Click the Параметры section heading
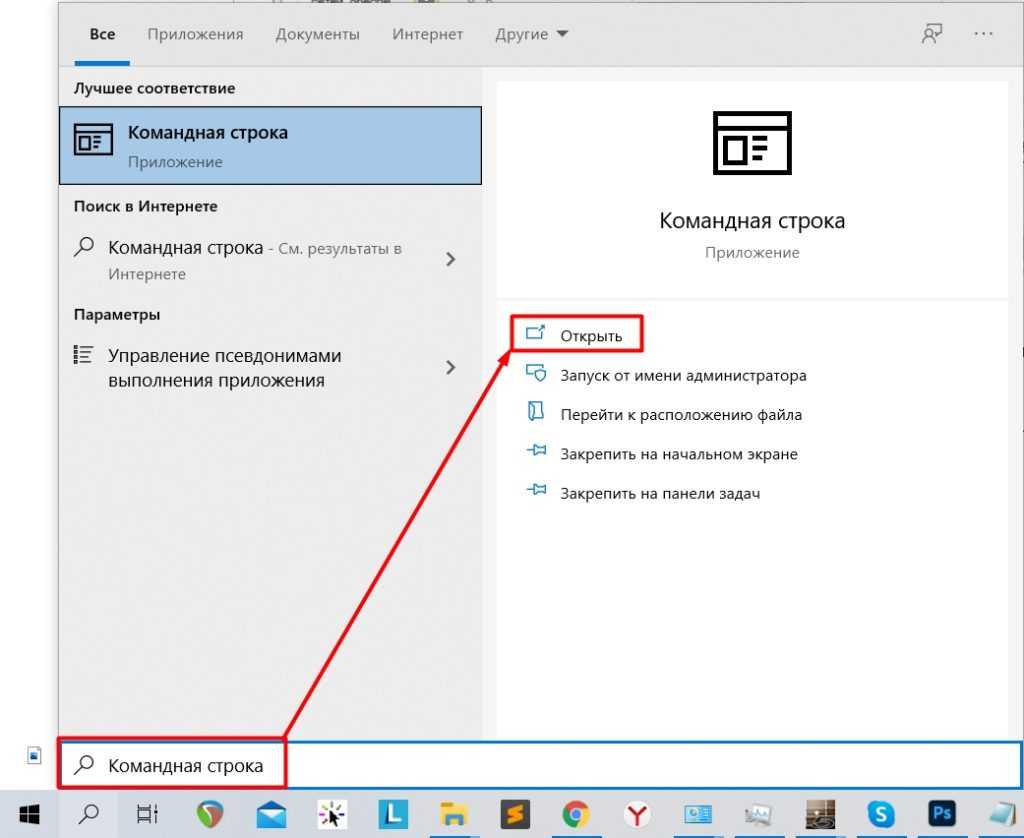Image resolution: width=1024 pixels, height=838 pixels. [x=117, y=314]
